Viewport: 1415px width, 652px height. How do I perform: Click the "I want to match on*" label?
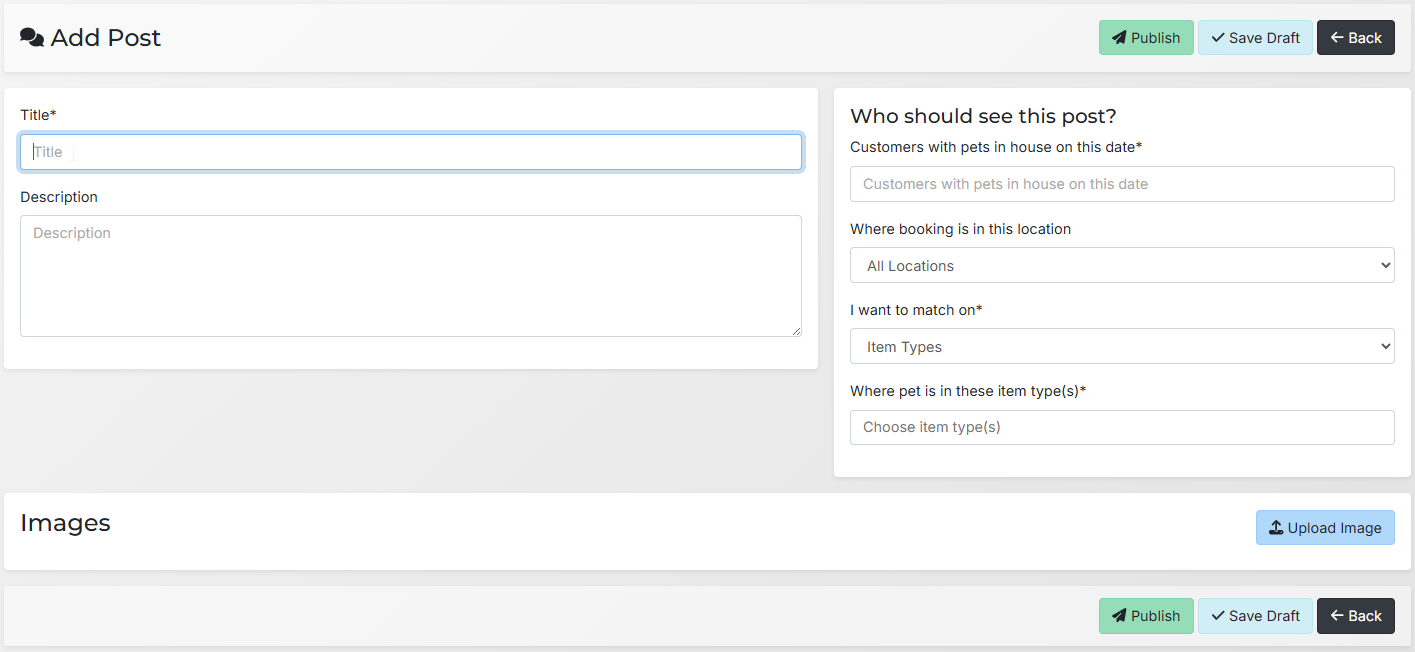[x=916, y=310]
